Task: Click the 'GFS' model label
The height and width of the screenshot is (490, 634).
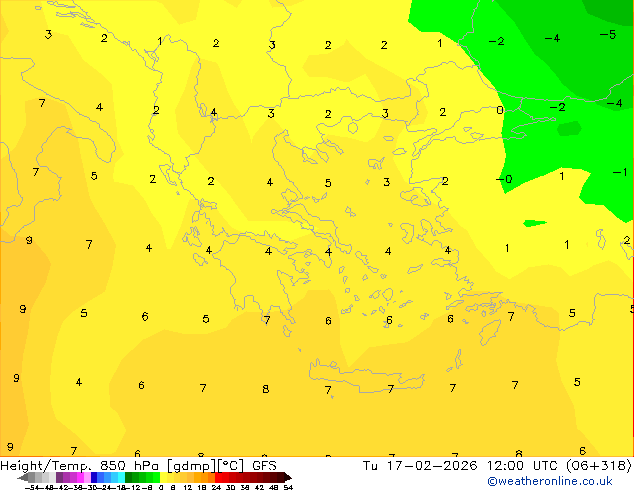Action: point(264,466)
